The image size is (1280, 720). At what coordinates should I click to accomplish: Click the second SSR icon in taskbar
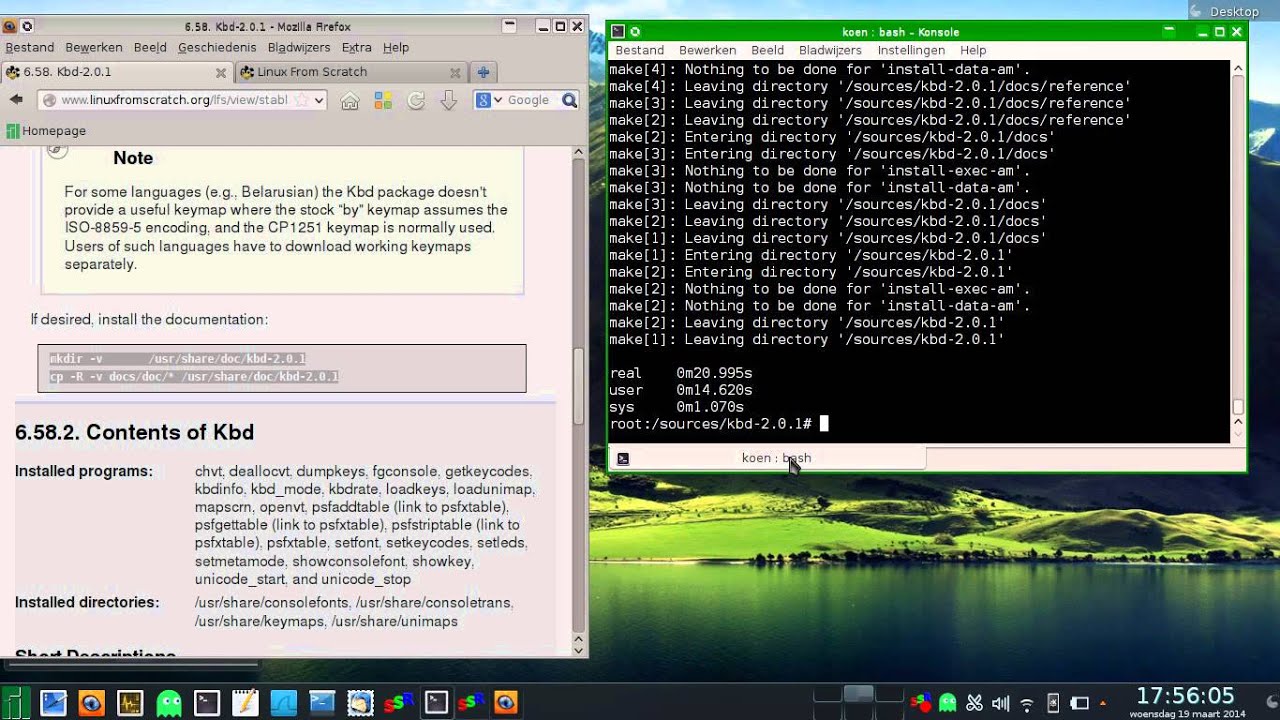click(473, 703)
